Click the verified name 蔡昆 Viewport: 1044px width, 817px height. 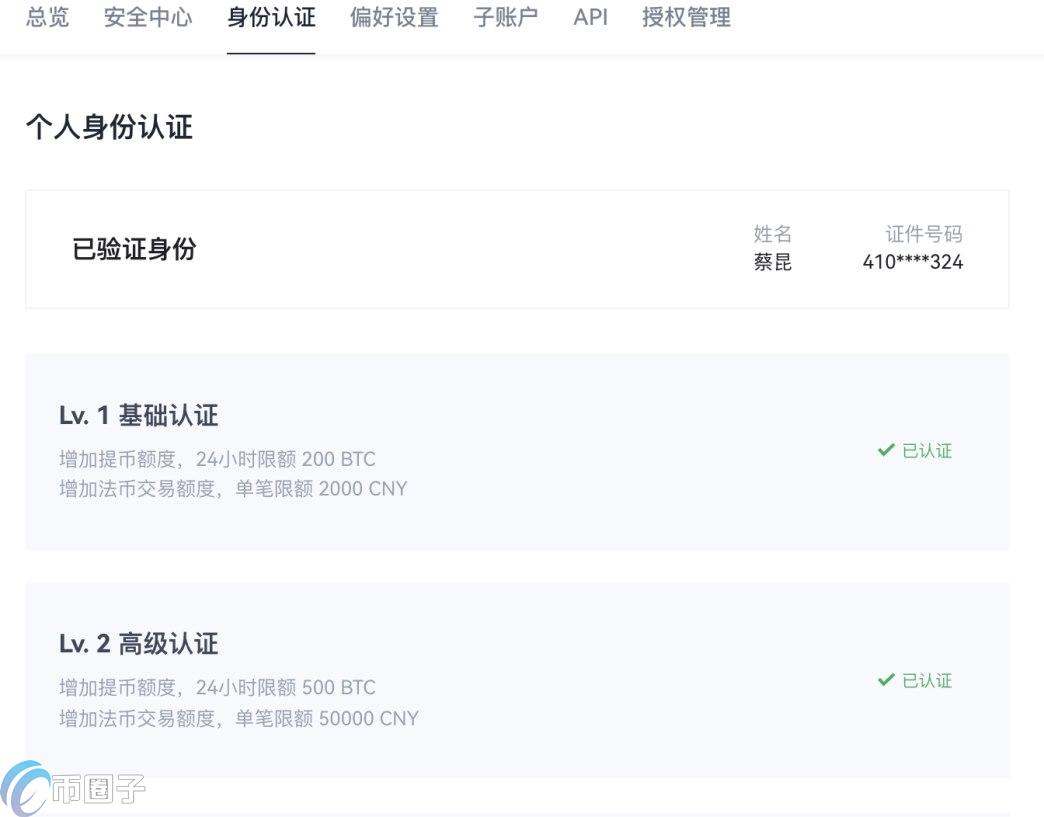[x=772, y=263]
